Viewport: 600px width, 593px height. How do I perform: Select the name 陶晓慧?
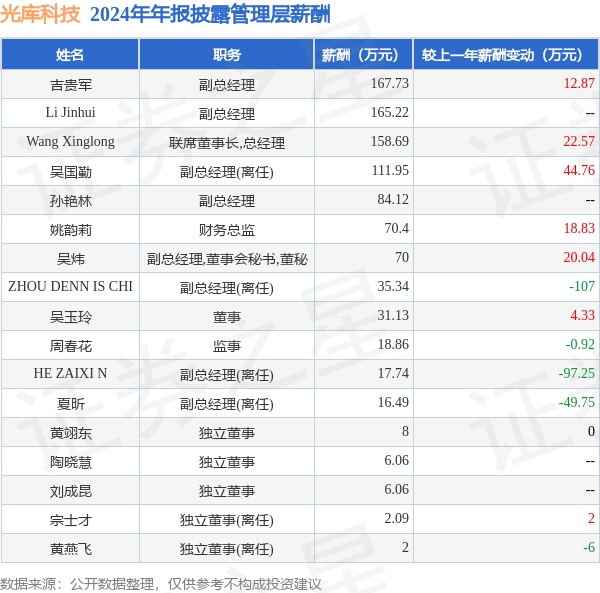pos(71,462)
